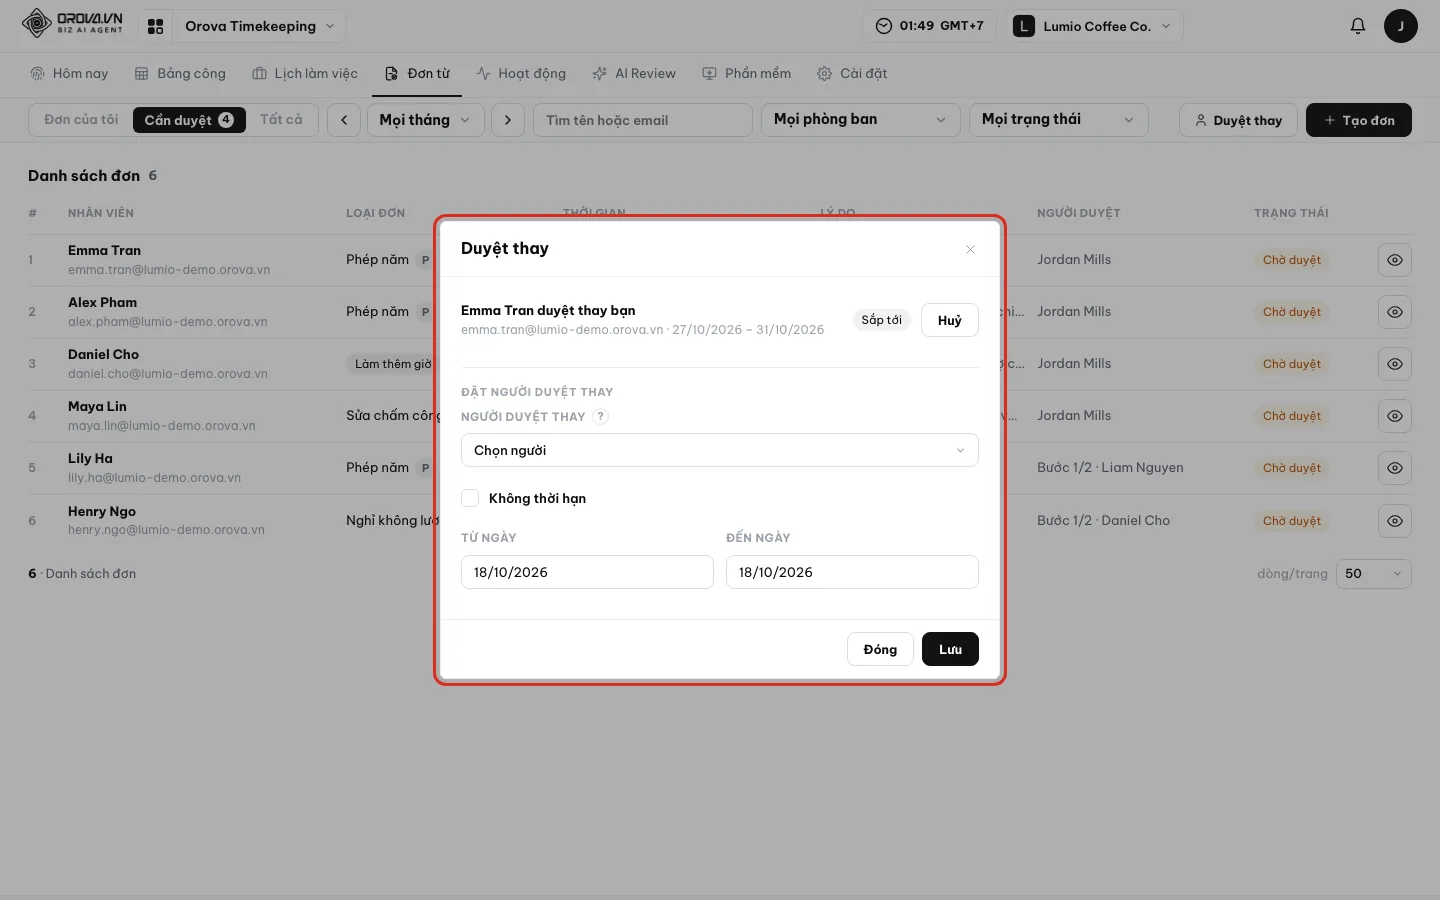View Maya Lin's request with eye icon

1395,416
